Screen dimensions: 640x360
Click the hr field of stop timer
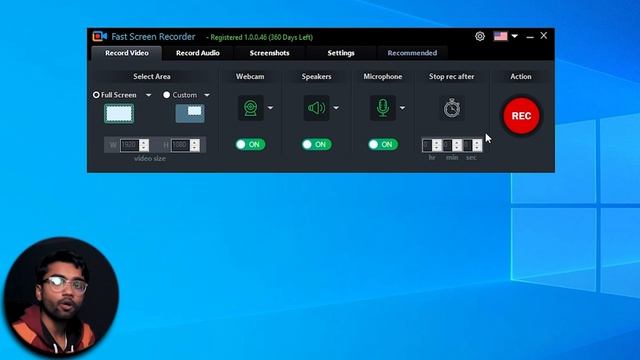pos(427,145)
